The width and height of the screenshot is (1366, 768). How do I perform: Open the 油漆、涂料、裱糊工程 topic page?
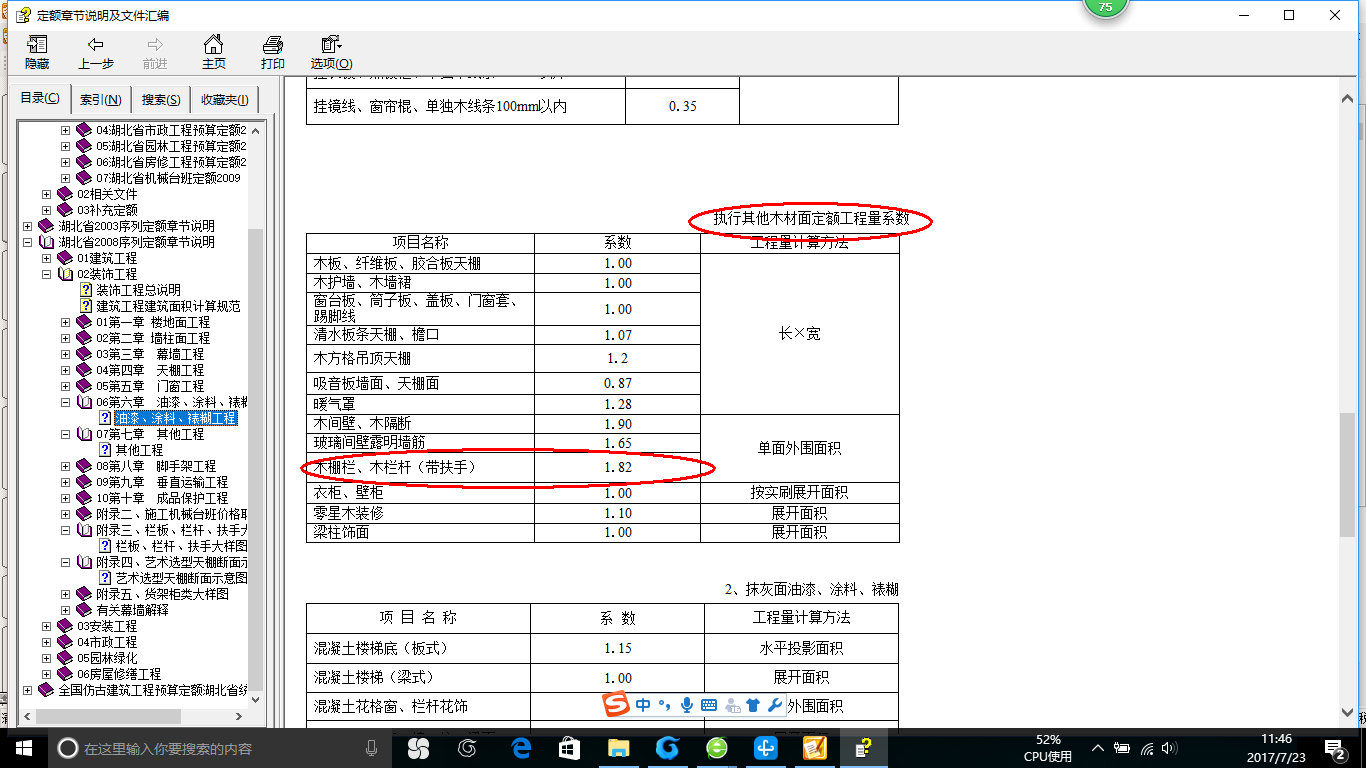pos(175,418)
